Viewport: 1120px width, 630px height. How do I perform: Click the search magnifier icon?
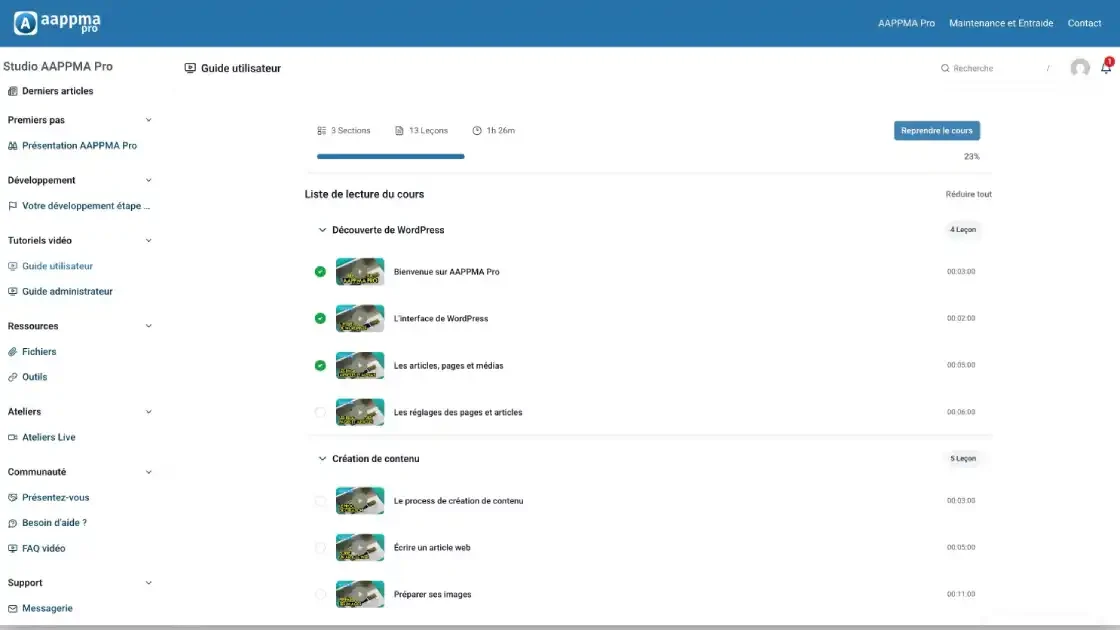[945, 68]
